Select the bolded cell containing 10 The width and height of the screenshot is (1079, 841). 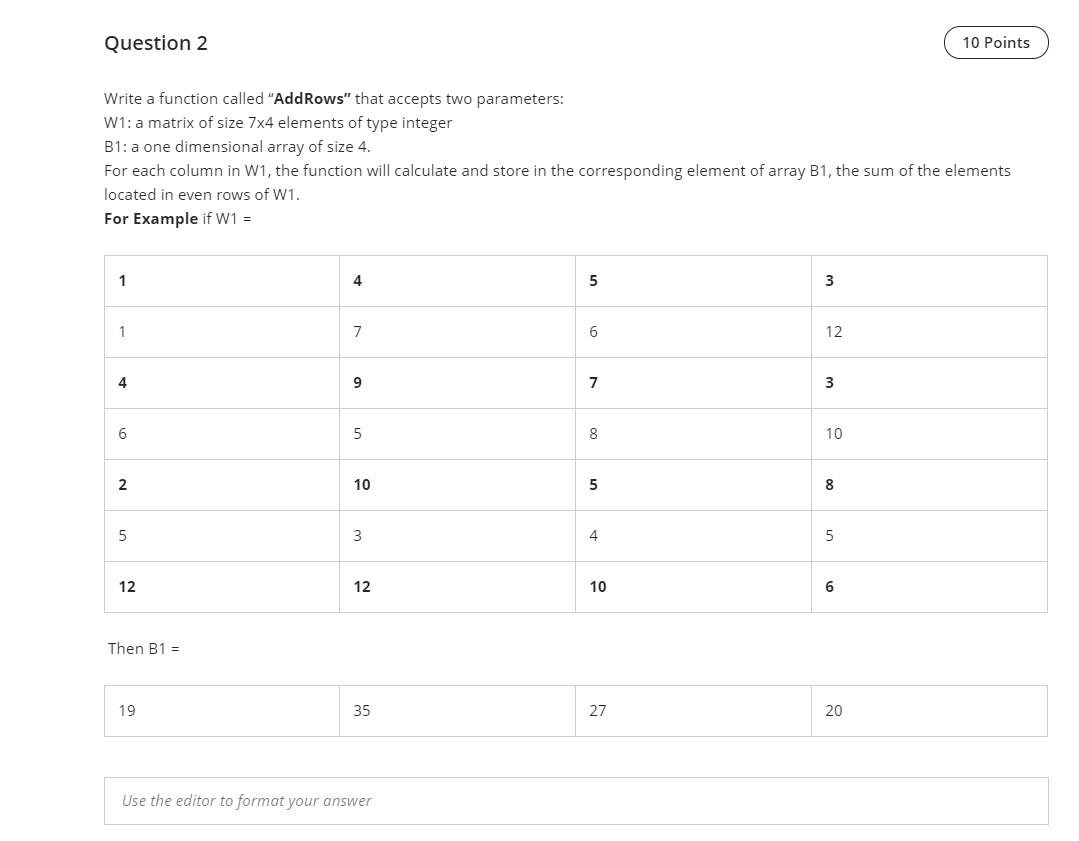(361, 484)
